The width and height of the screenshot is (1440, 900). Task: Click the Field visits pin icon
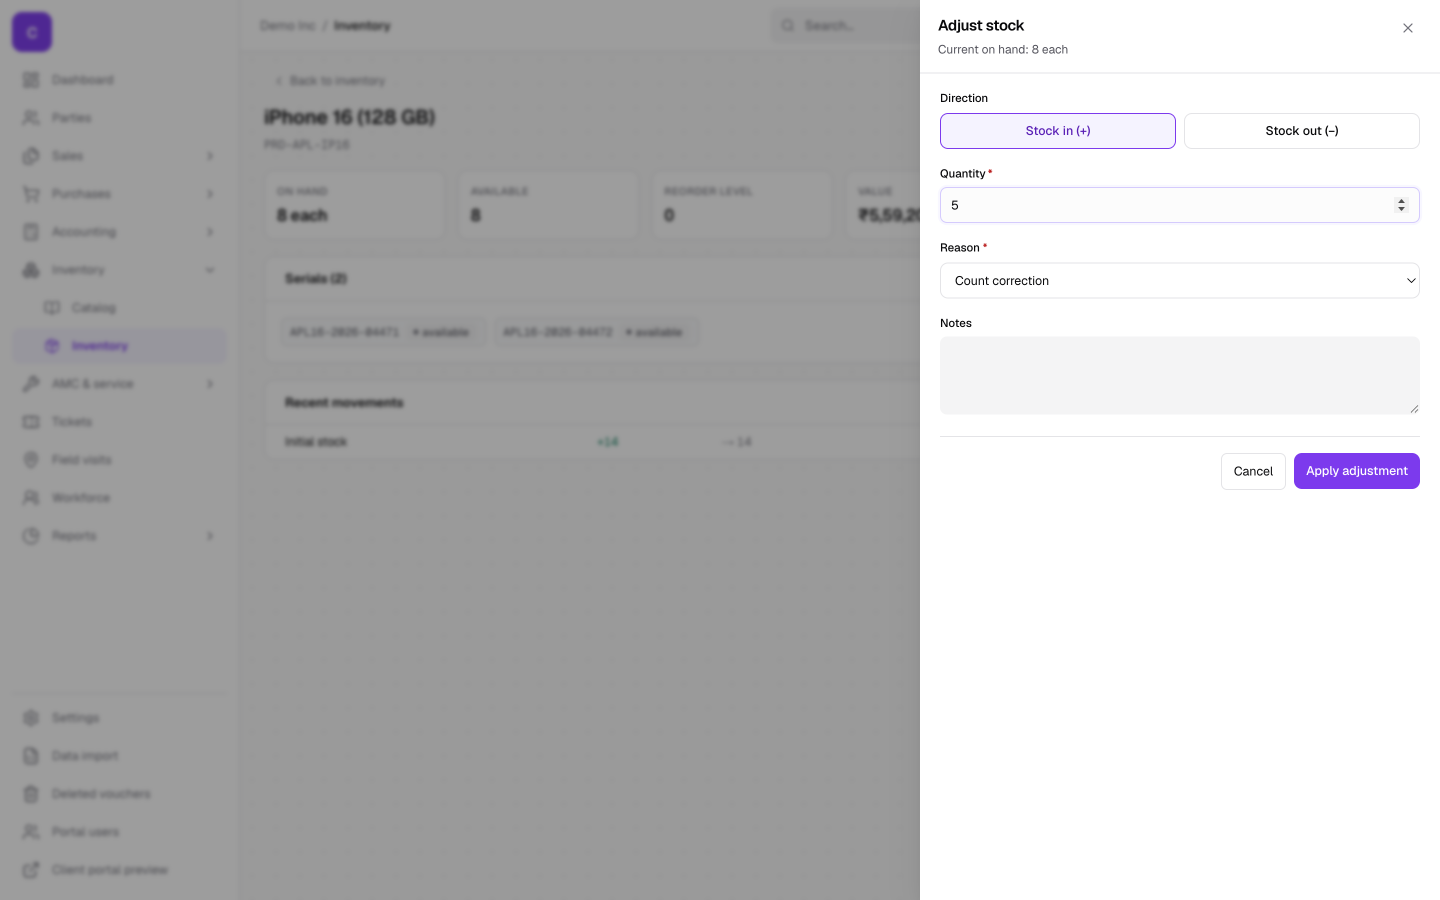pyautogui.click(x=31, y=460)
